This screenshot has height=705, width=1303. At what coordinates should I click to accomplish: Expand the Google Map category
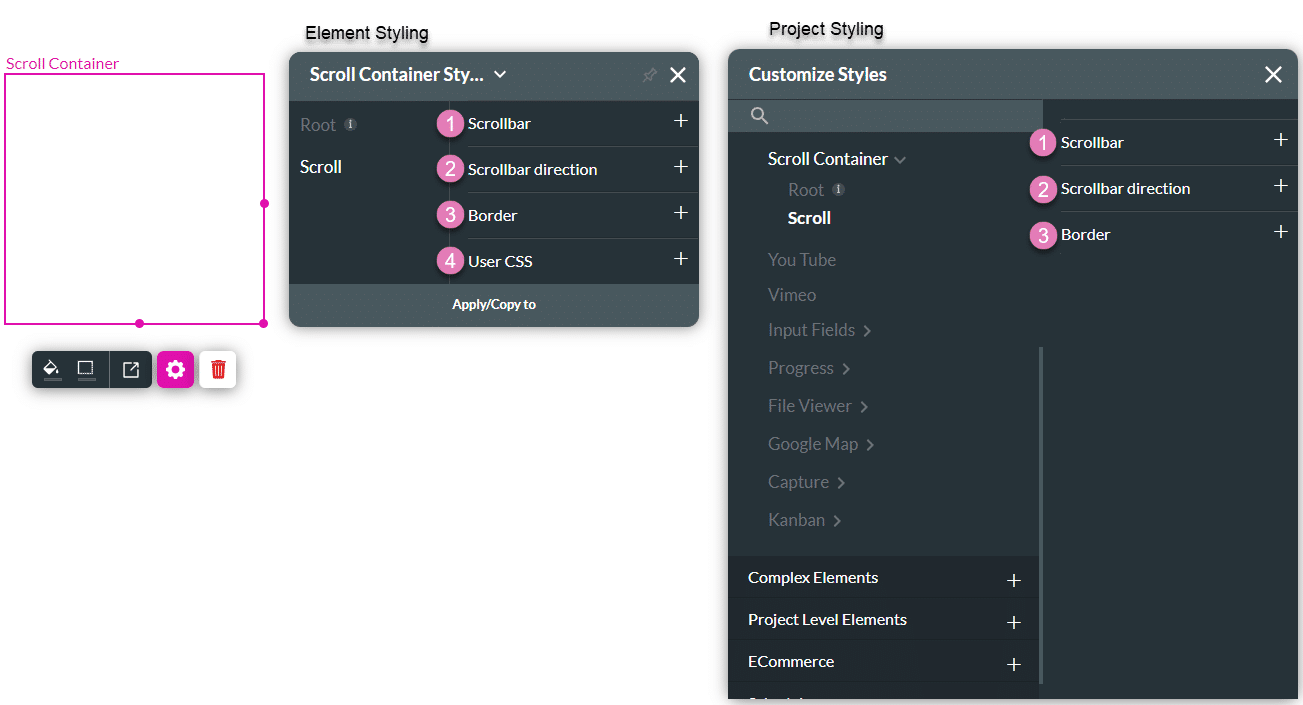(x=821, y=443)
